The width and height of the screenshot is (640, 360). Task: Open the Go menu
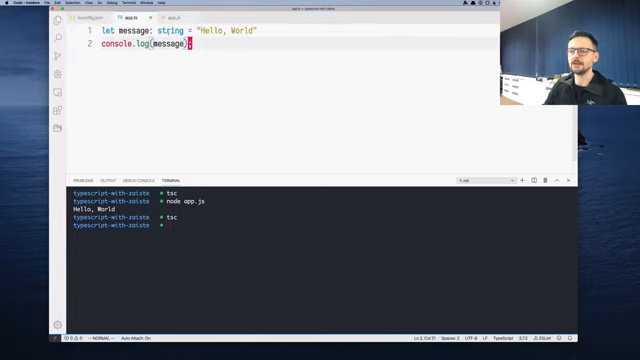(100, 3)
